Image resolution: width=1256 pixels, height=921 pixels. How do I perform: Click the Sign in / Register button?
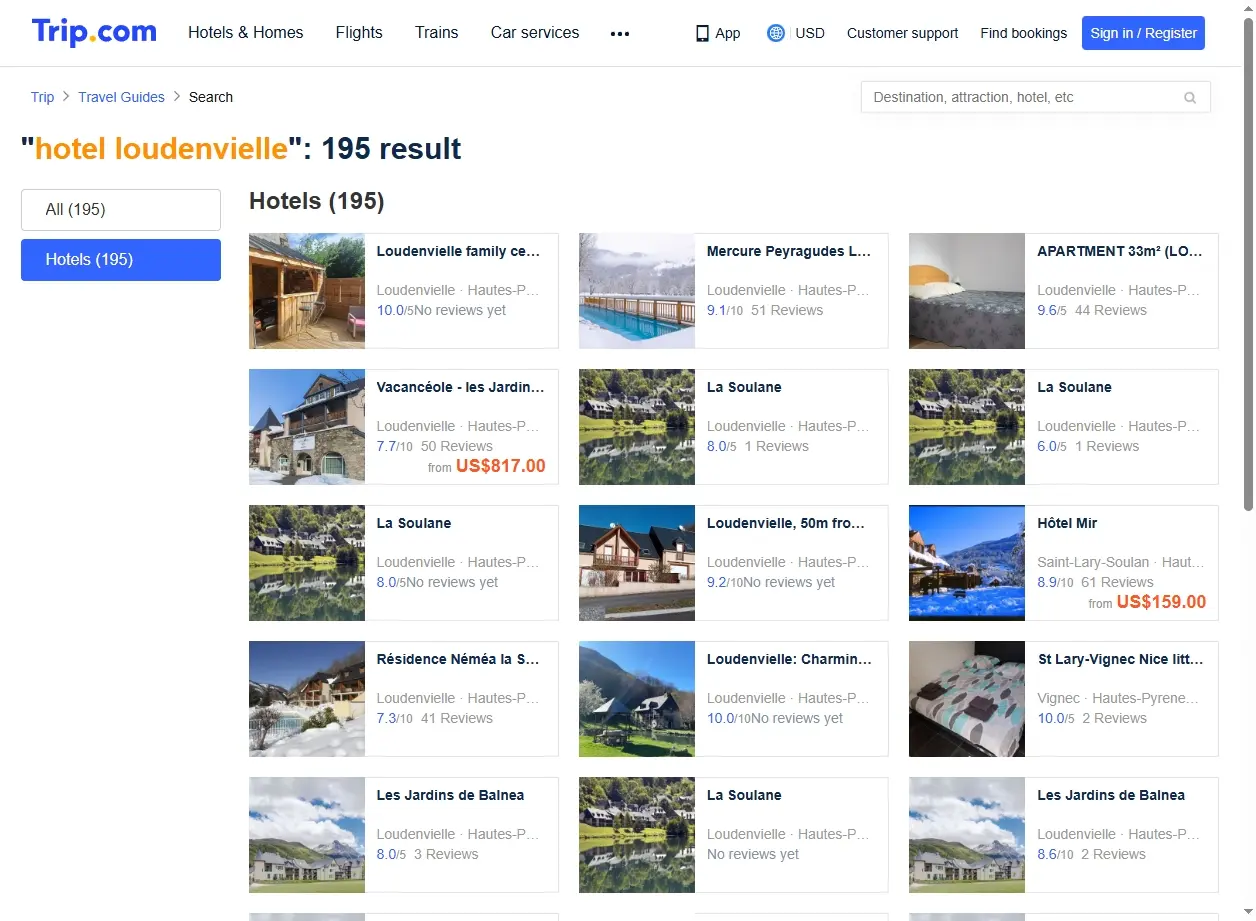[1143, 33]
